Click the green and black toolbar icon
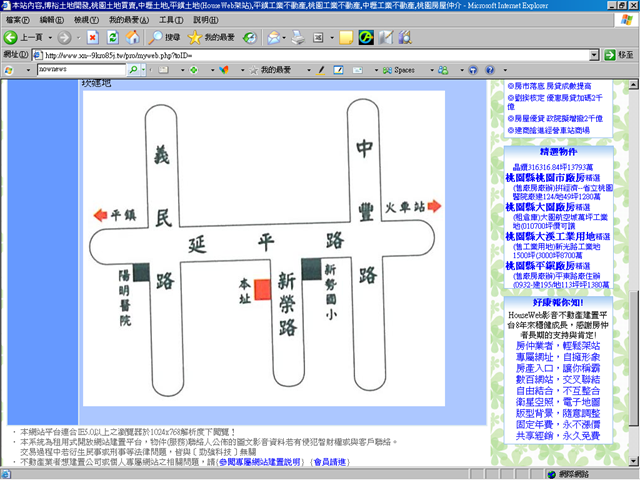Viewport: 640px width, 480px height. click(366, 38)
